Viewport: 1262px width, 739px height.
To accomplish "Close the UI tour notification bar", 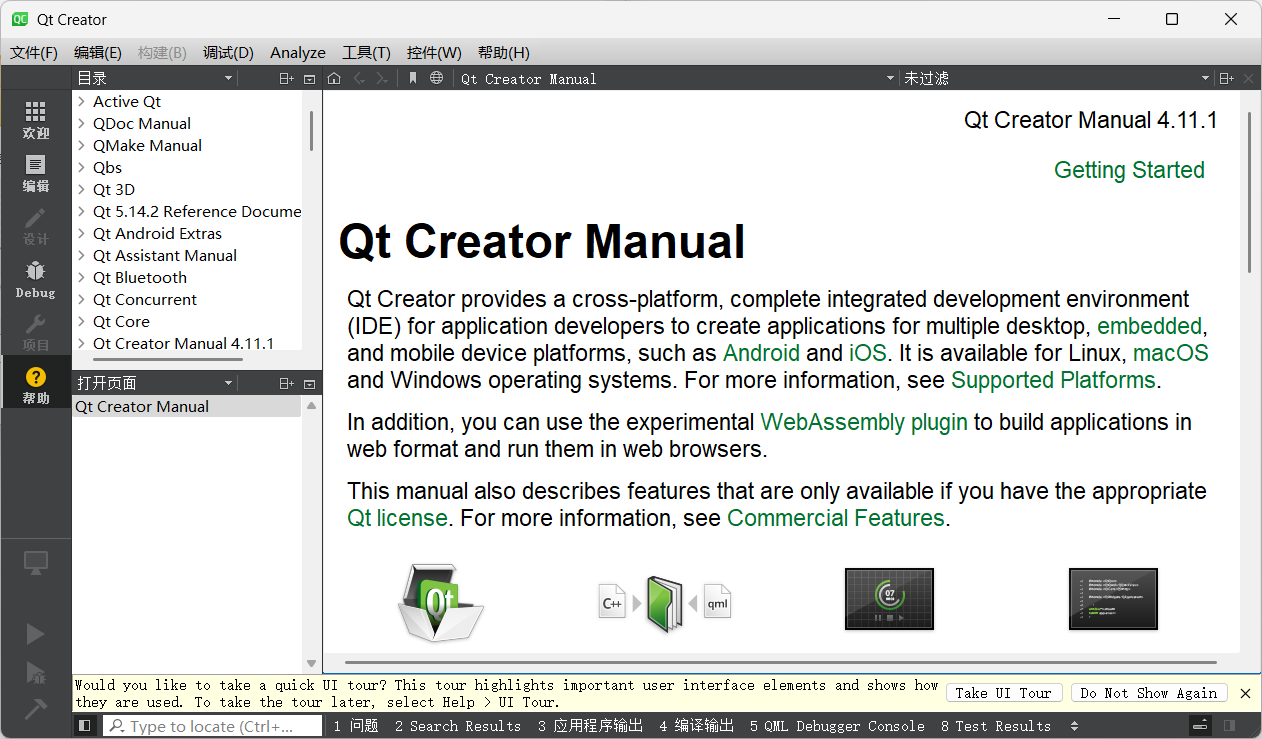I will [x=1245, y=693].
